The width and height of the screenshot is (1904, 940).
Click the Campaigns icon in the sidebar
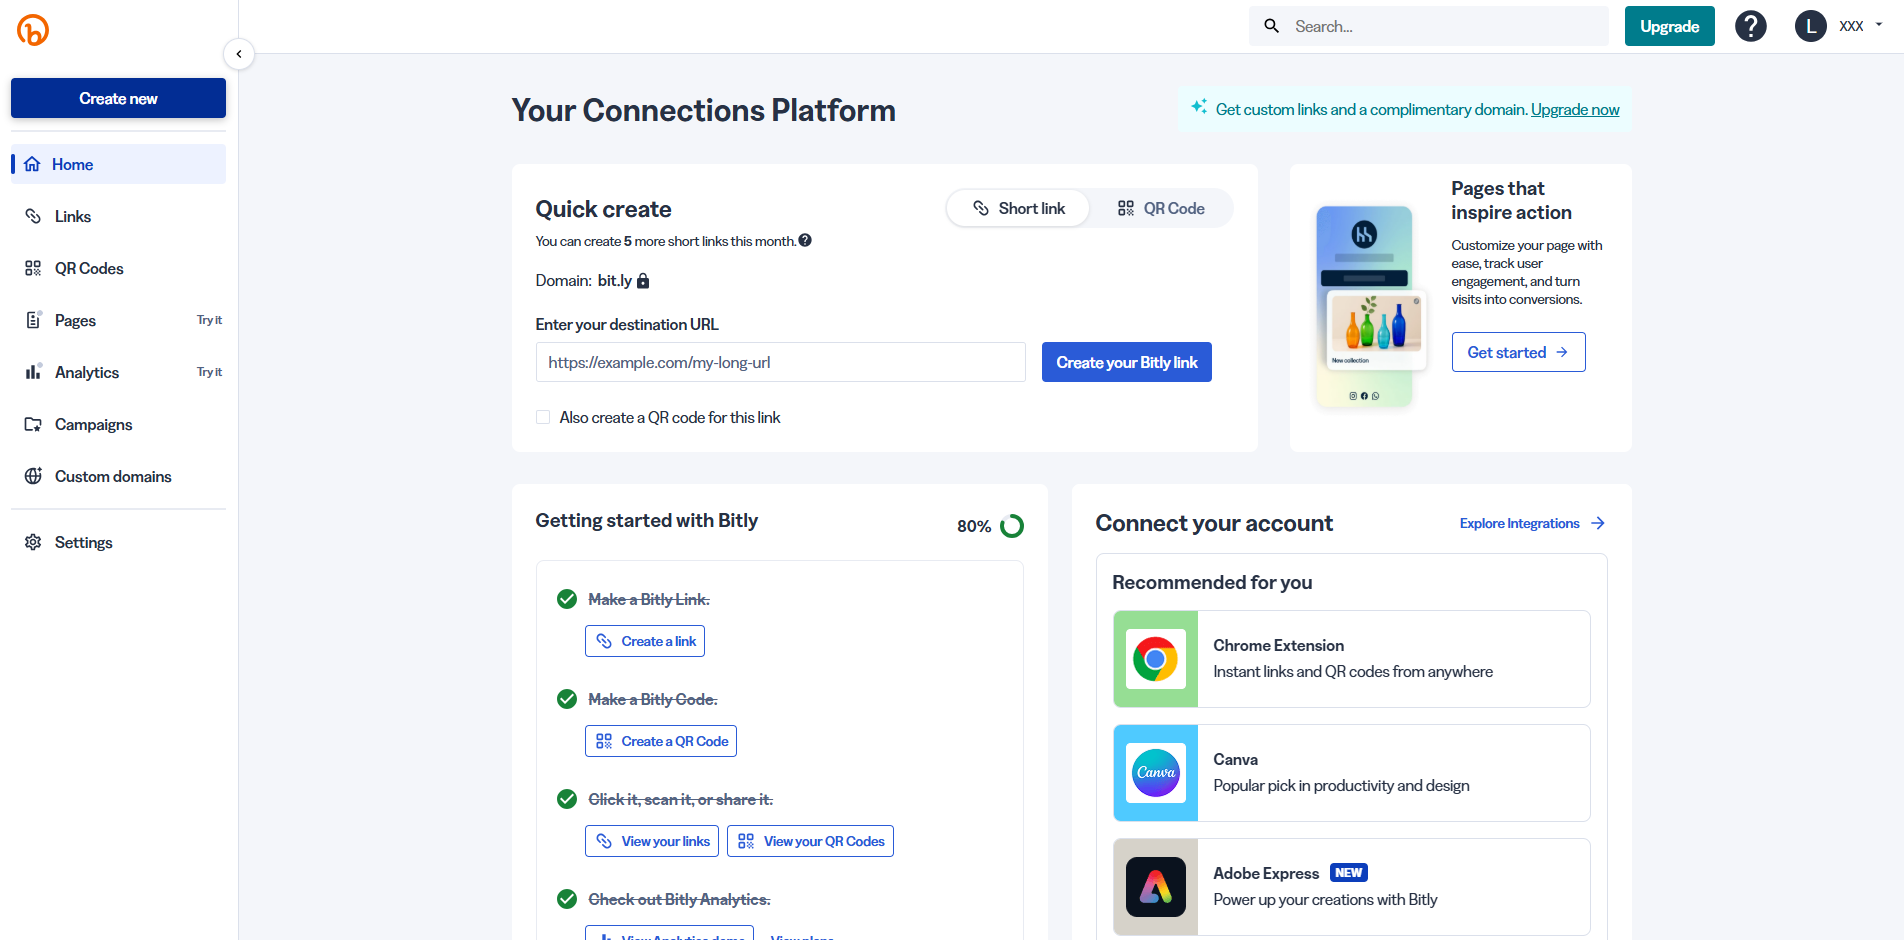point(33,424)
